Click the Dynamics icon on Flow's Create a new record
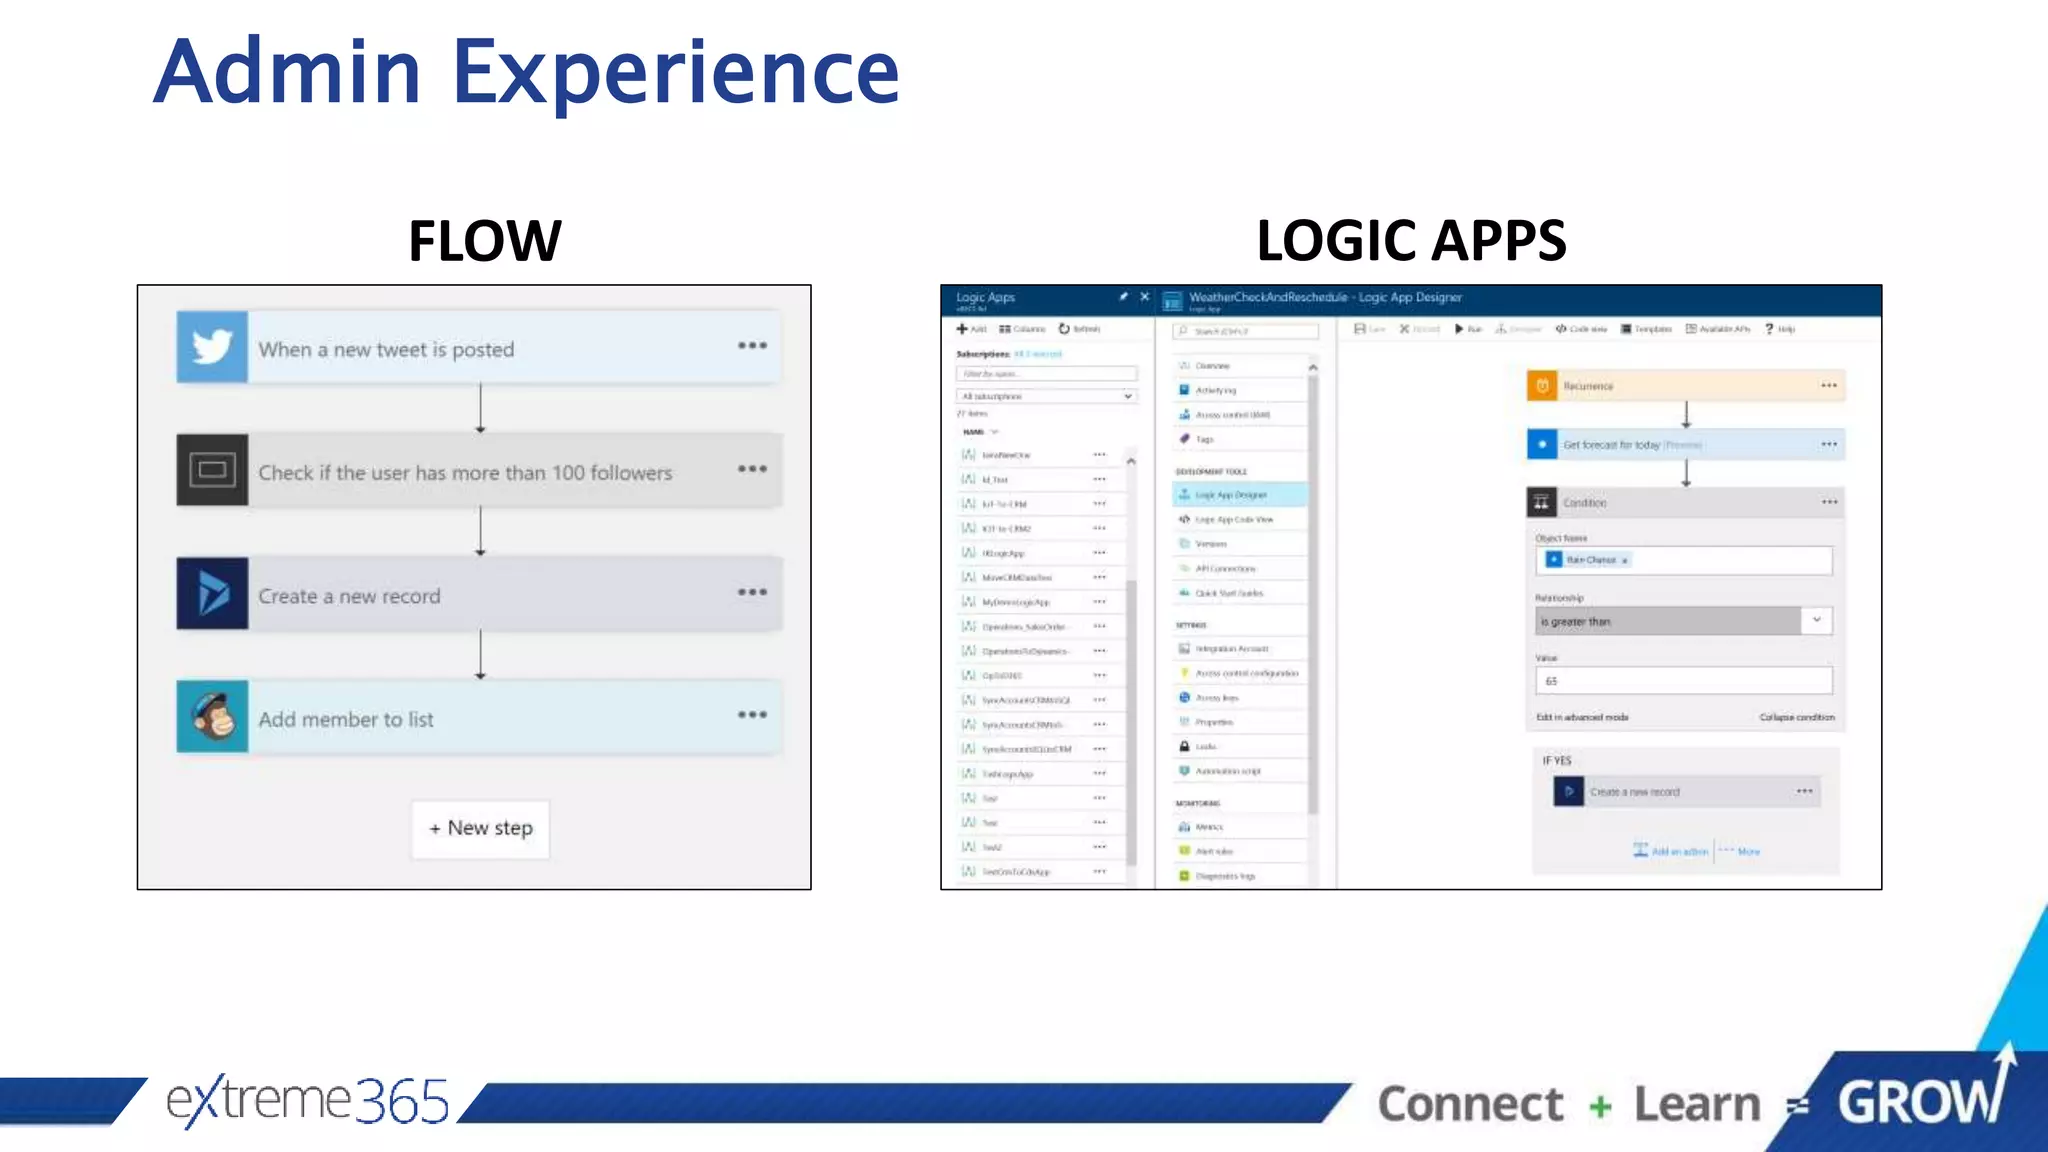 tap(212, 593)
